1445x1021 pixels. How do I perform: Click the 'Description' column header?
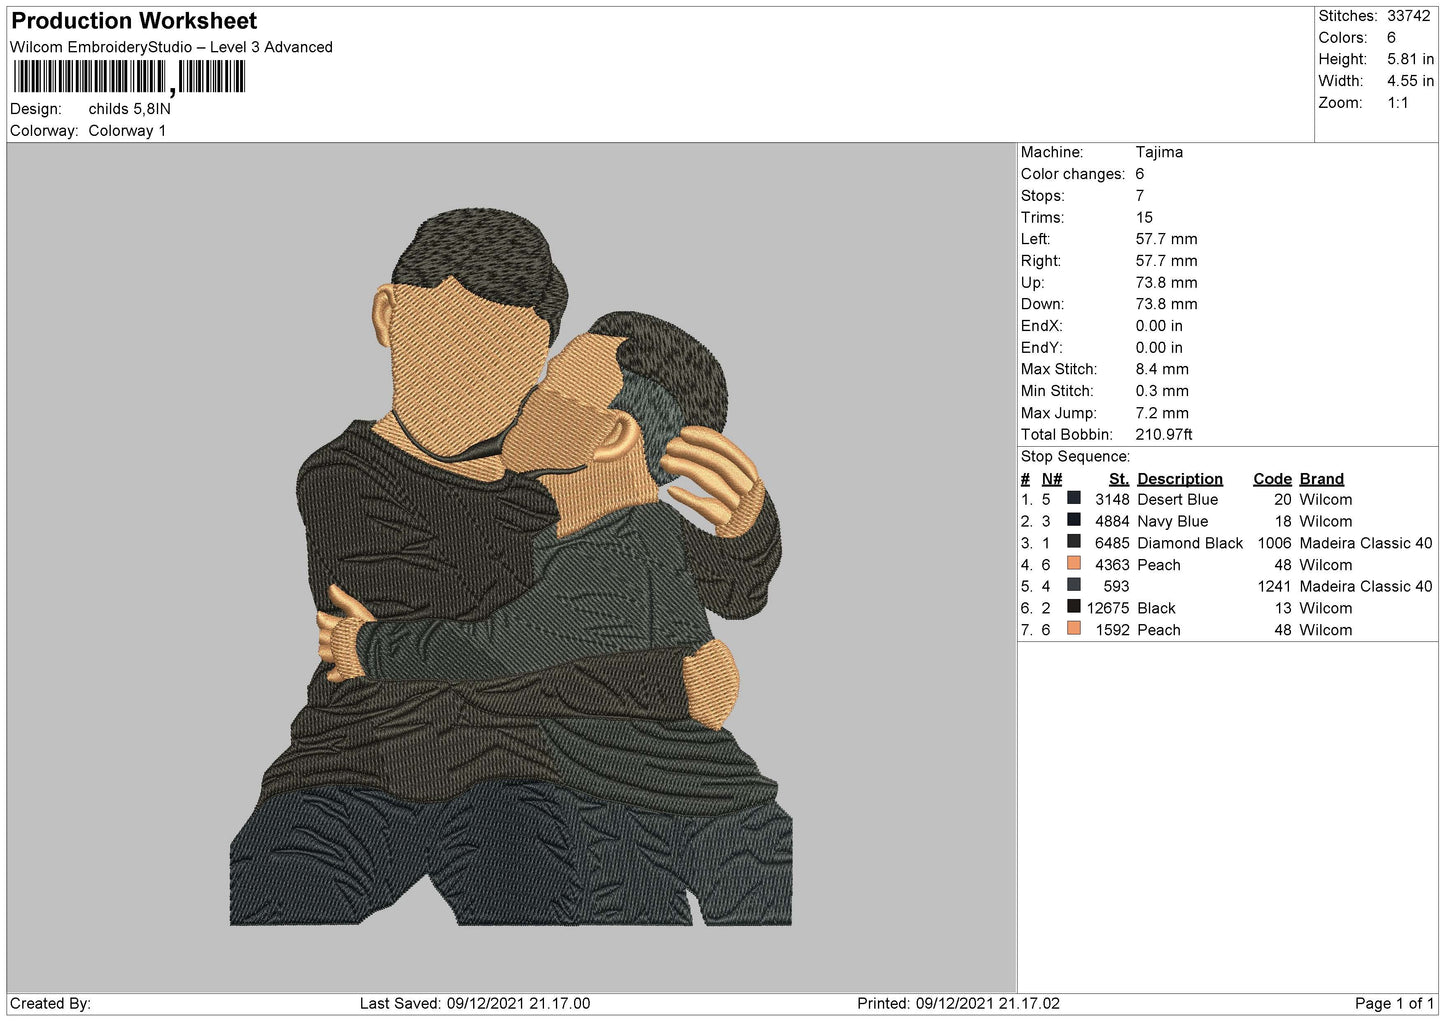(1180, 479)
